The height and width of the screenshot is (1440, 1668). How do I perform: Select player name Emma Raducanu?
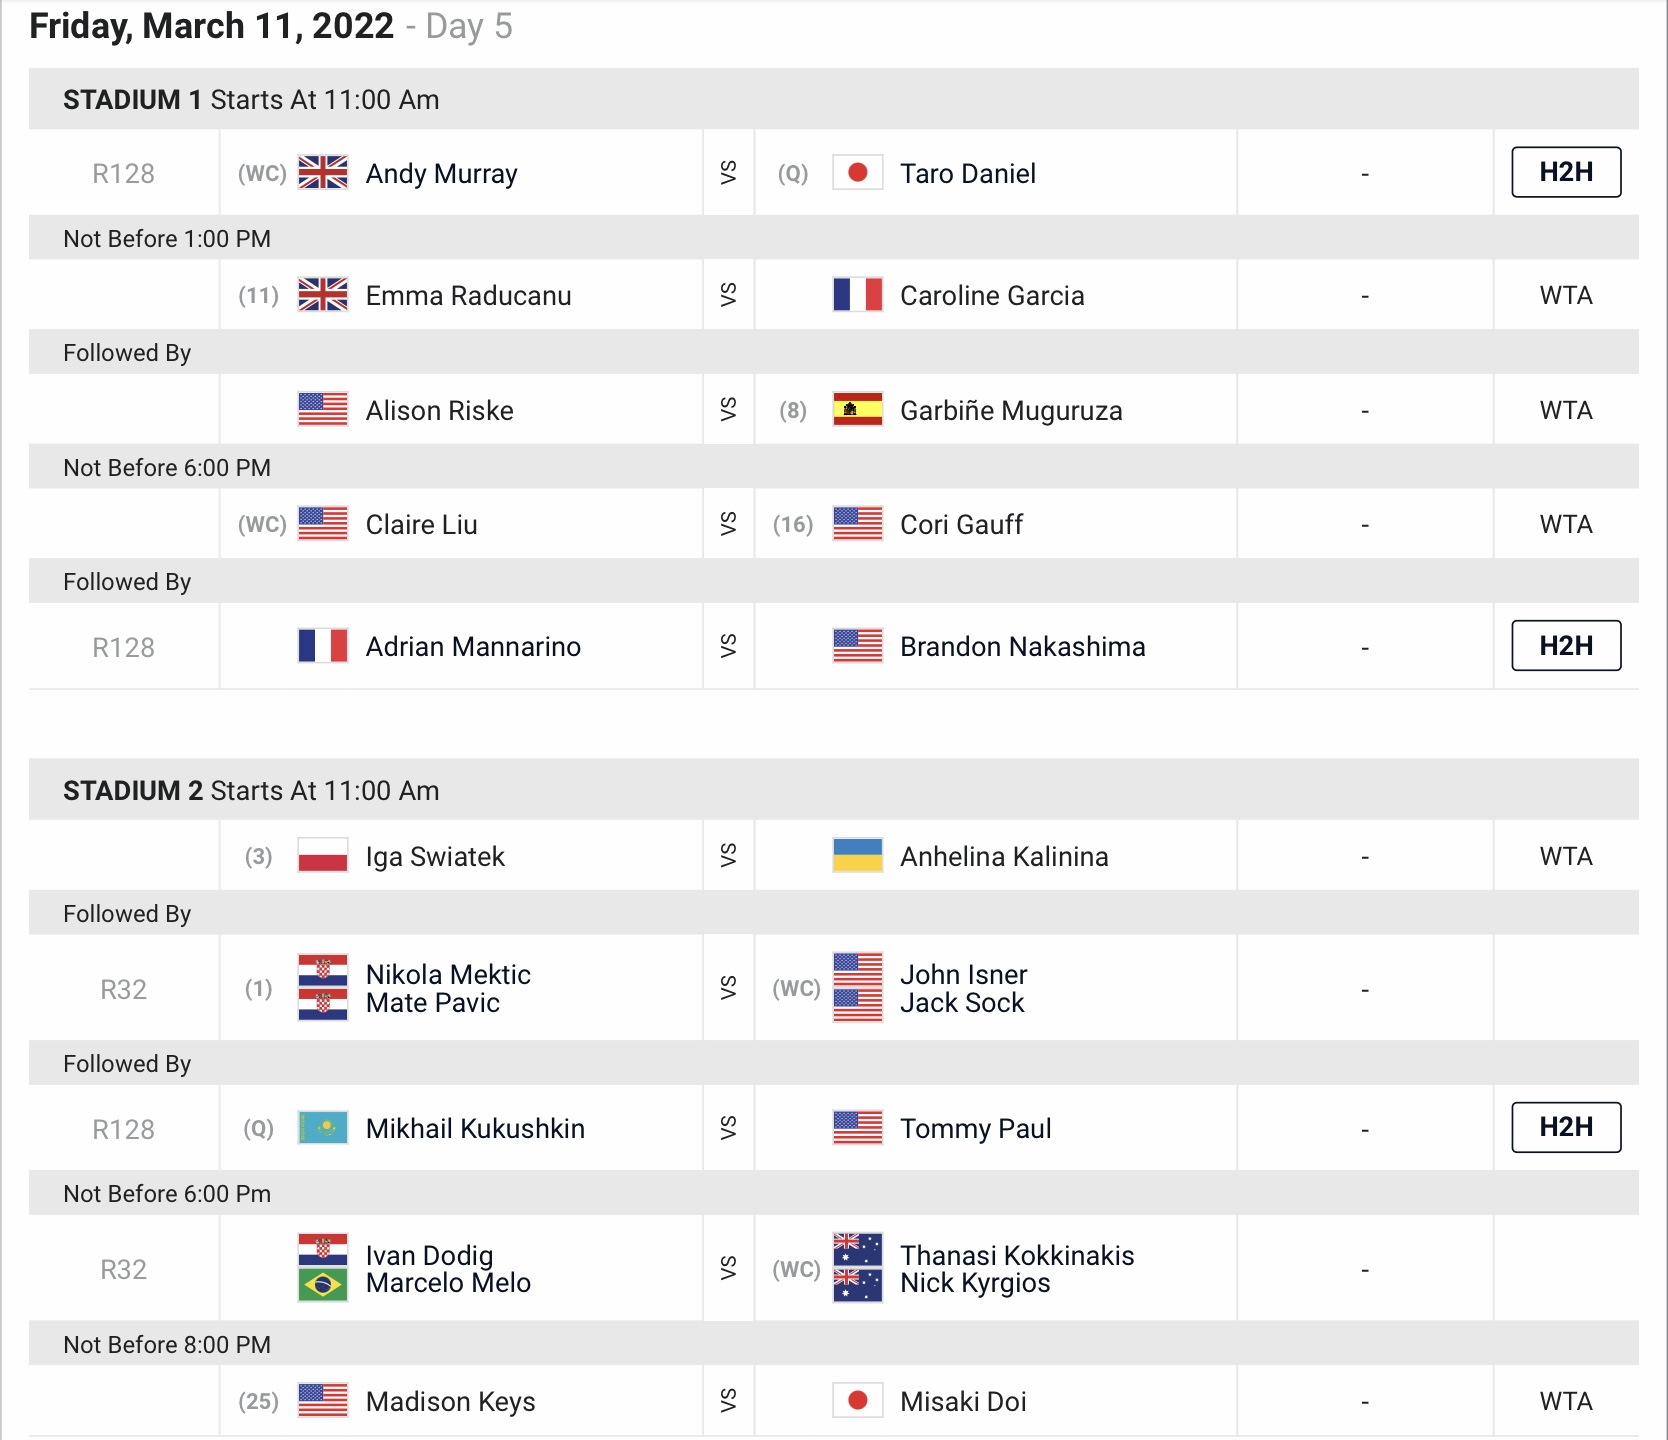point(468,296)
